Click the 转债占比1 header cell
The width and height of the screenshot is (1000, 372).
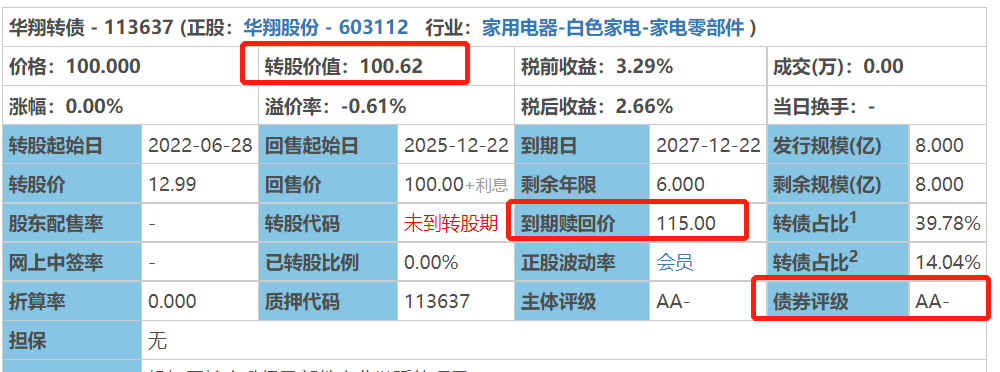pyautogui.click(x=838, y=223)
